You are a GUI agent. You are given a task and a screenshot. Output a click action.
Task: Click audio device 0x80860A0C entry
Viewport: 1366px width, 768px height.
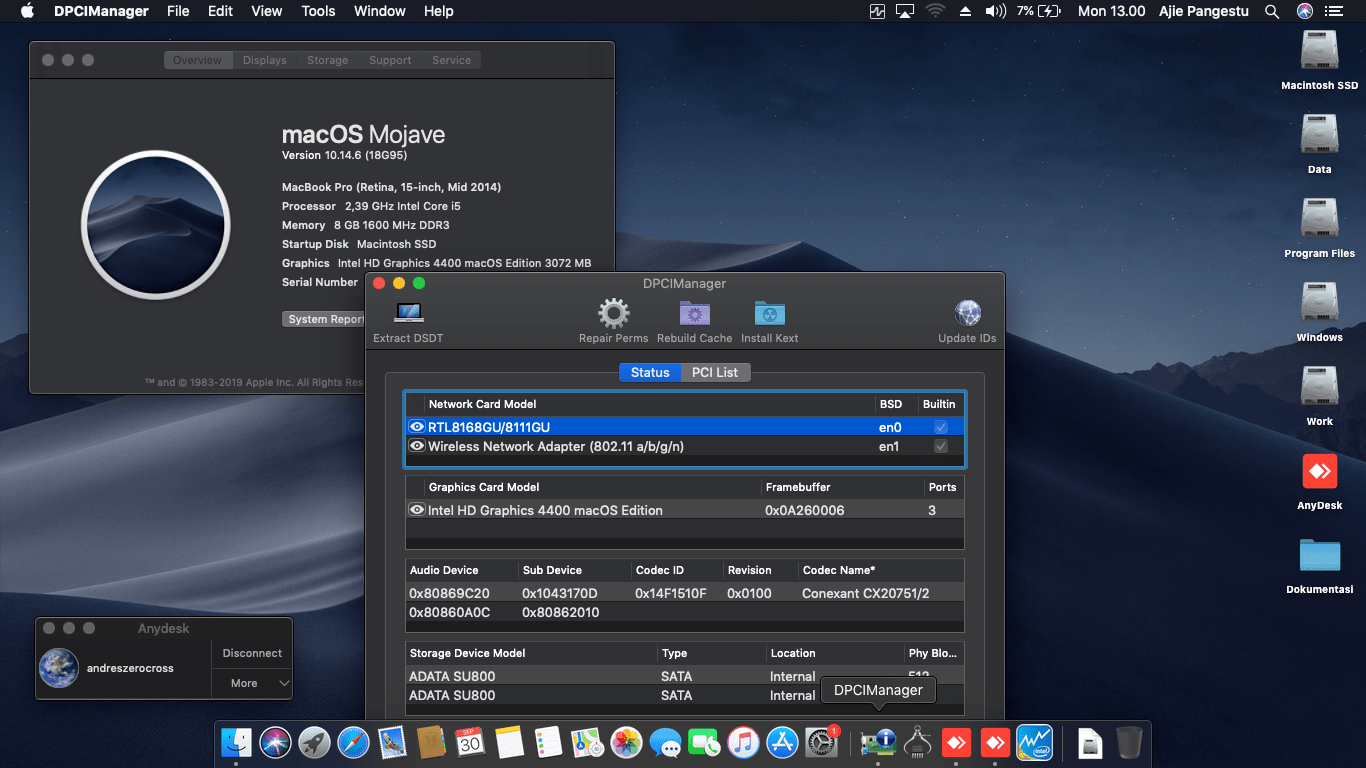(x=449, y=612)
